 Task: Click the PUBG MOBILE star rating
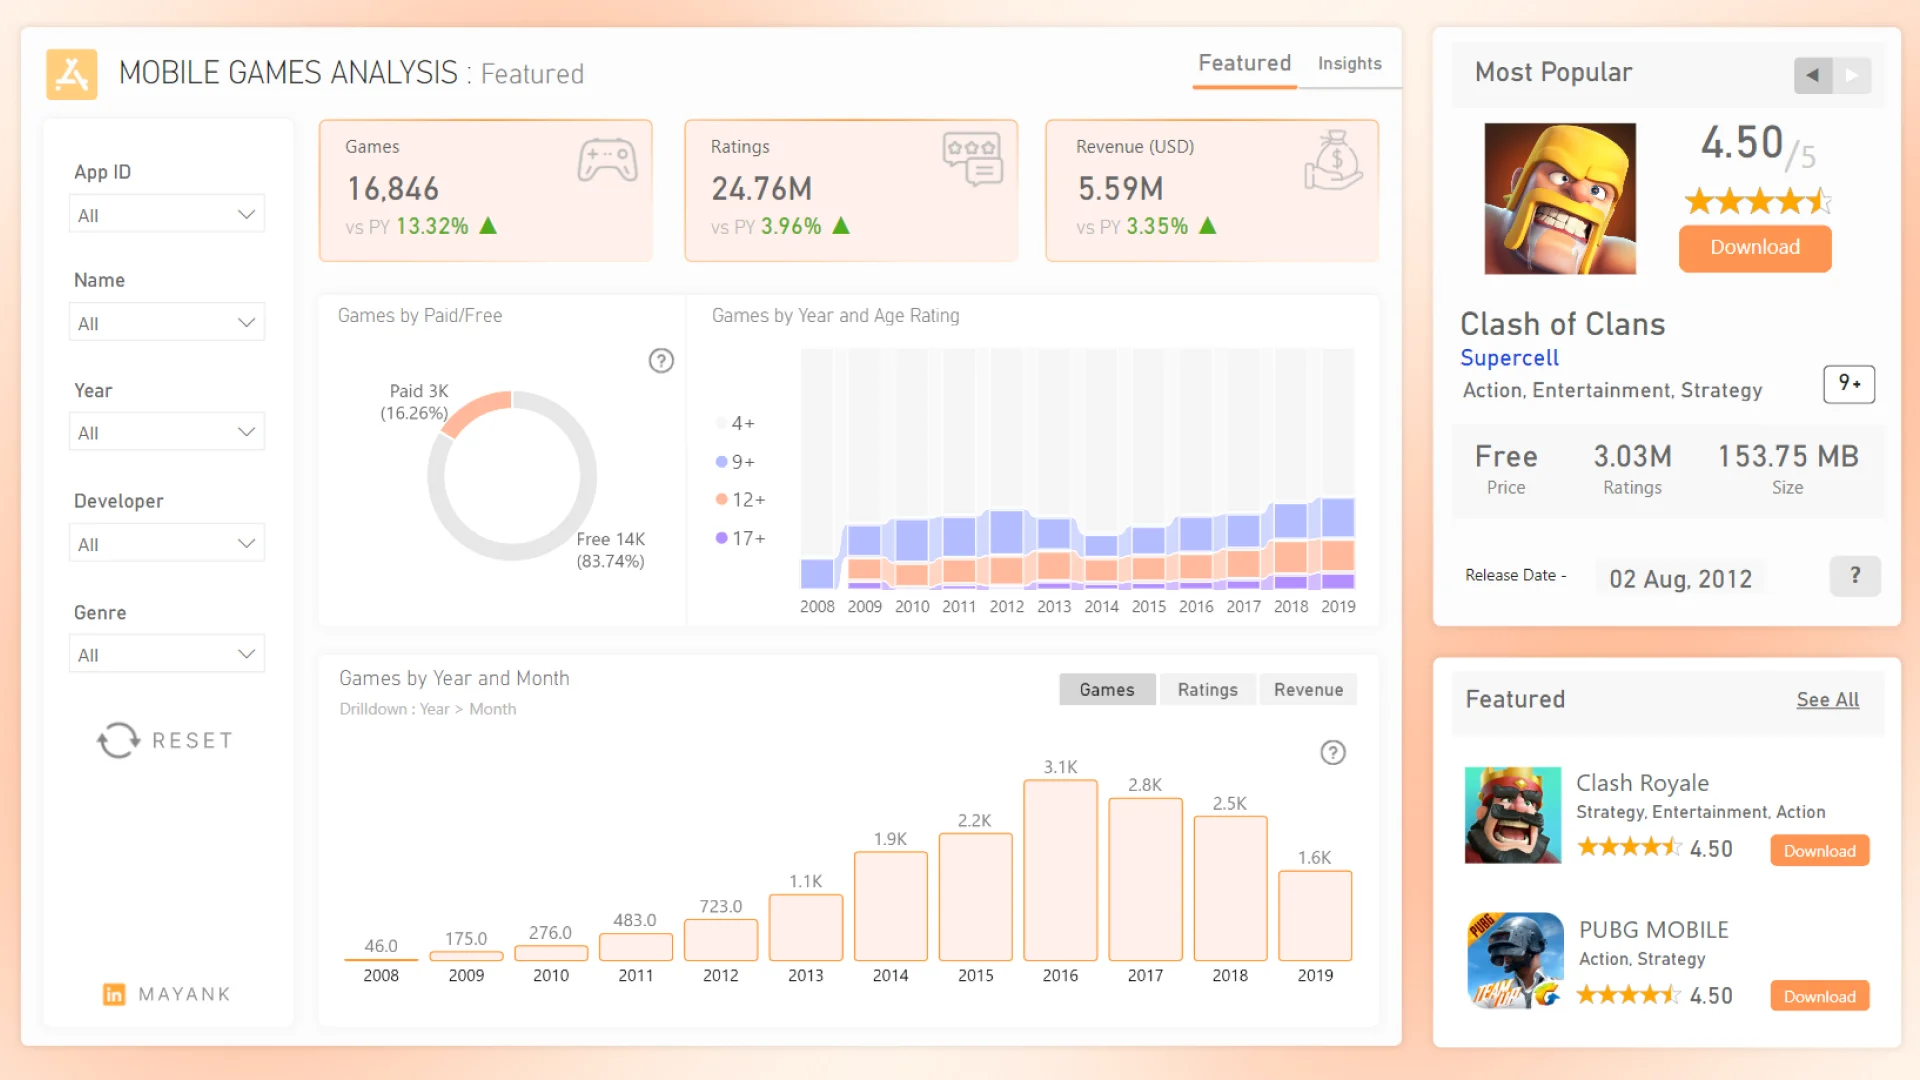(x=1630, y=995)
